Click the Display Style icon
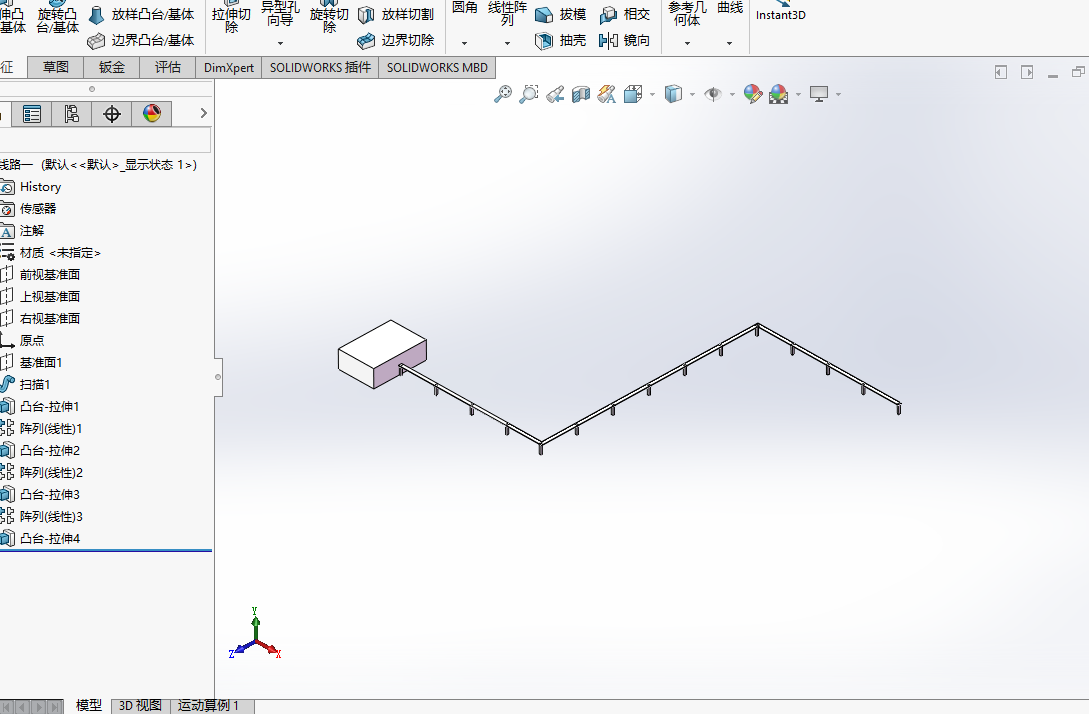This screenshot has width=1089, height=714. point(673,94)
